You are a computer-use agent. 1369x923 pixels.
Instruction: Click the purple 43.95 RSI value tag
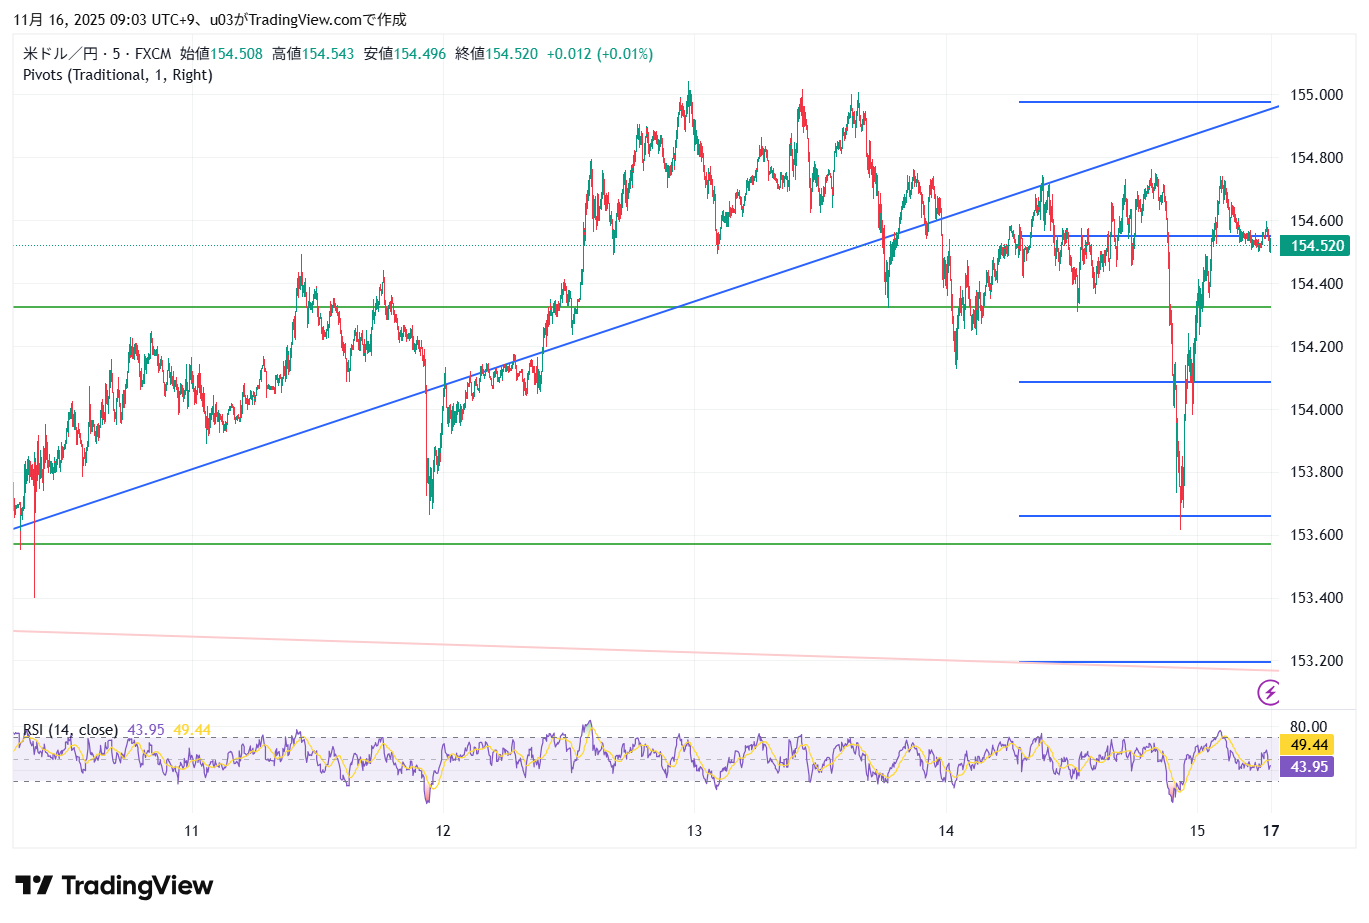pos(1308,767)
